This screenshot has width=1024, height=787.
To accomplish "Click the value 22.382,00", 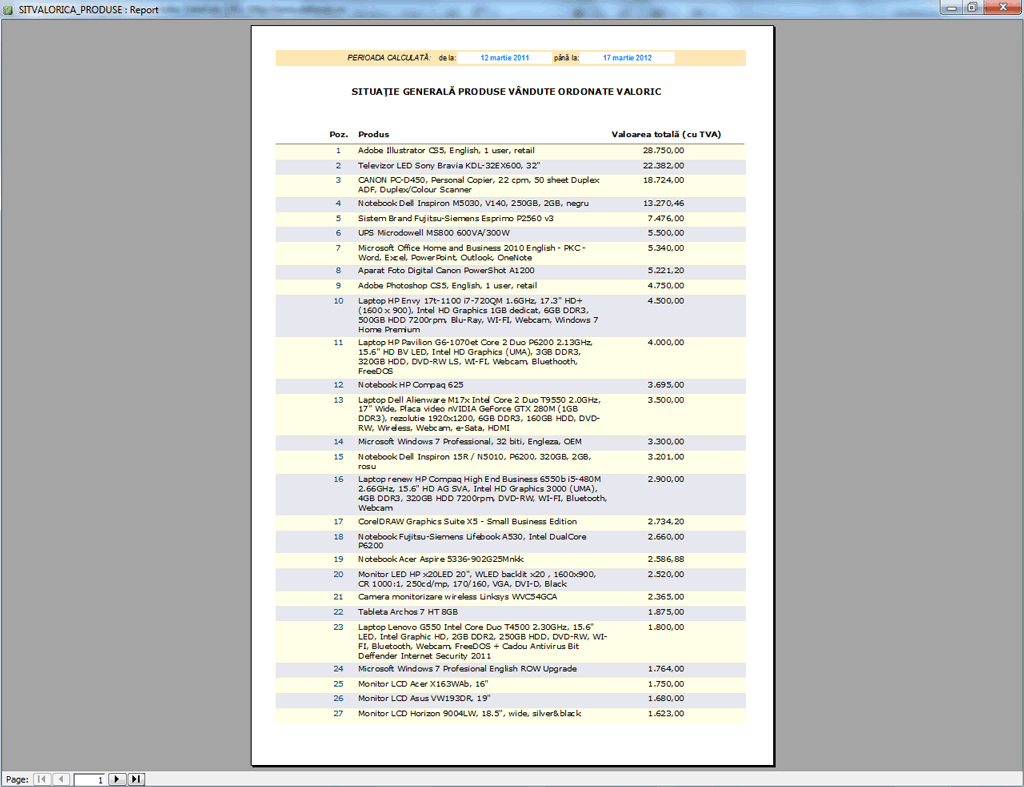I will [x=664, y=166].
